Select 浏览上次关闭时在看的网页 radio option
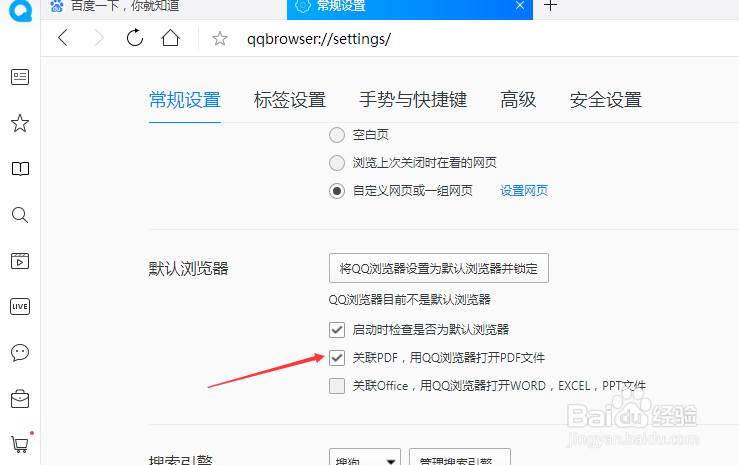The image size is (739, 465). pyautogui.click(x=337, y=163)
